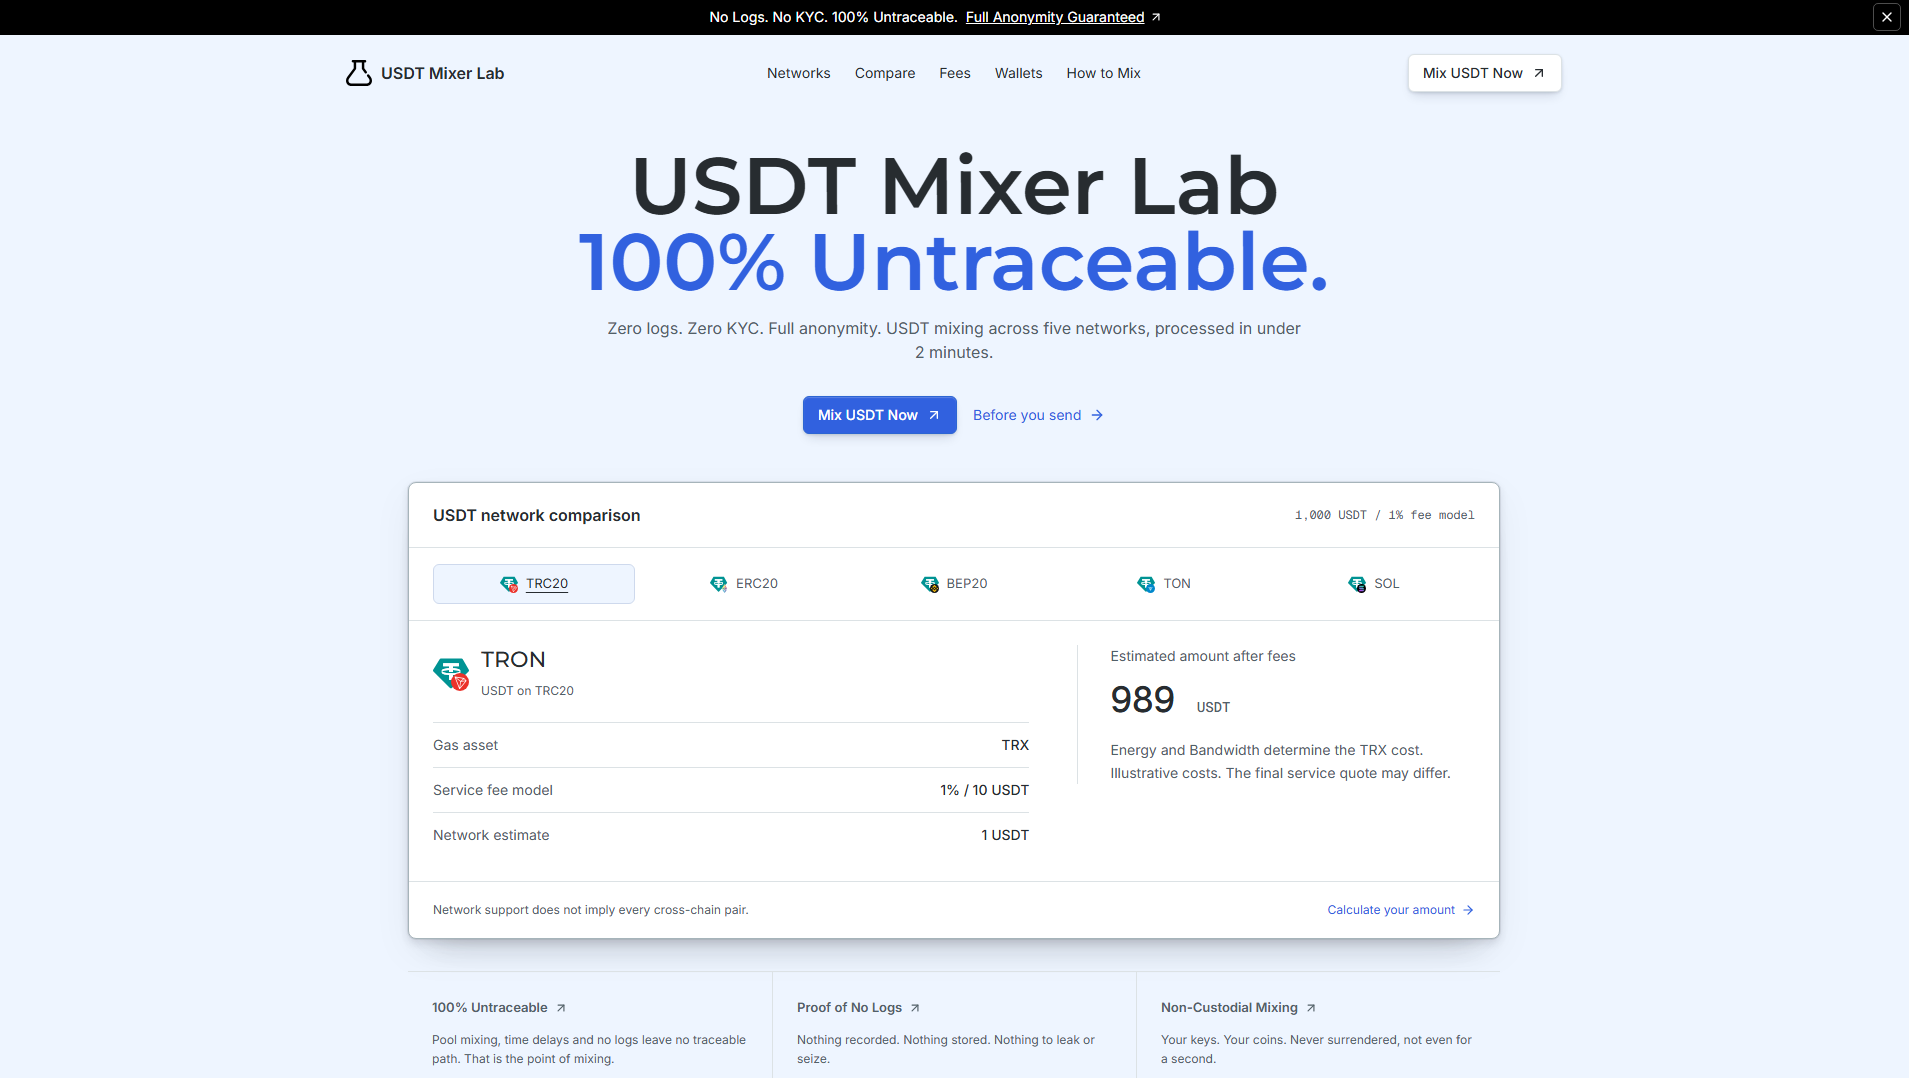This screenshot has width=1909, height=1078.
Task: Click the USDT Mixer Lab brand name
Action: point(442,73)
